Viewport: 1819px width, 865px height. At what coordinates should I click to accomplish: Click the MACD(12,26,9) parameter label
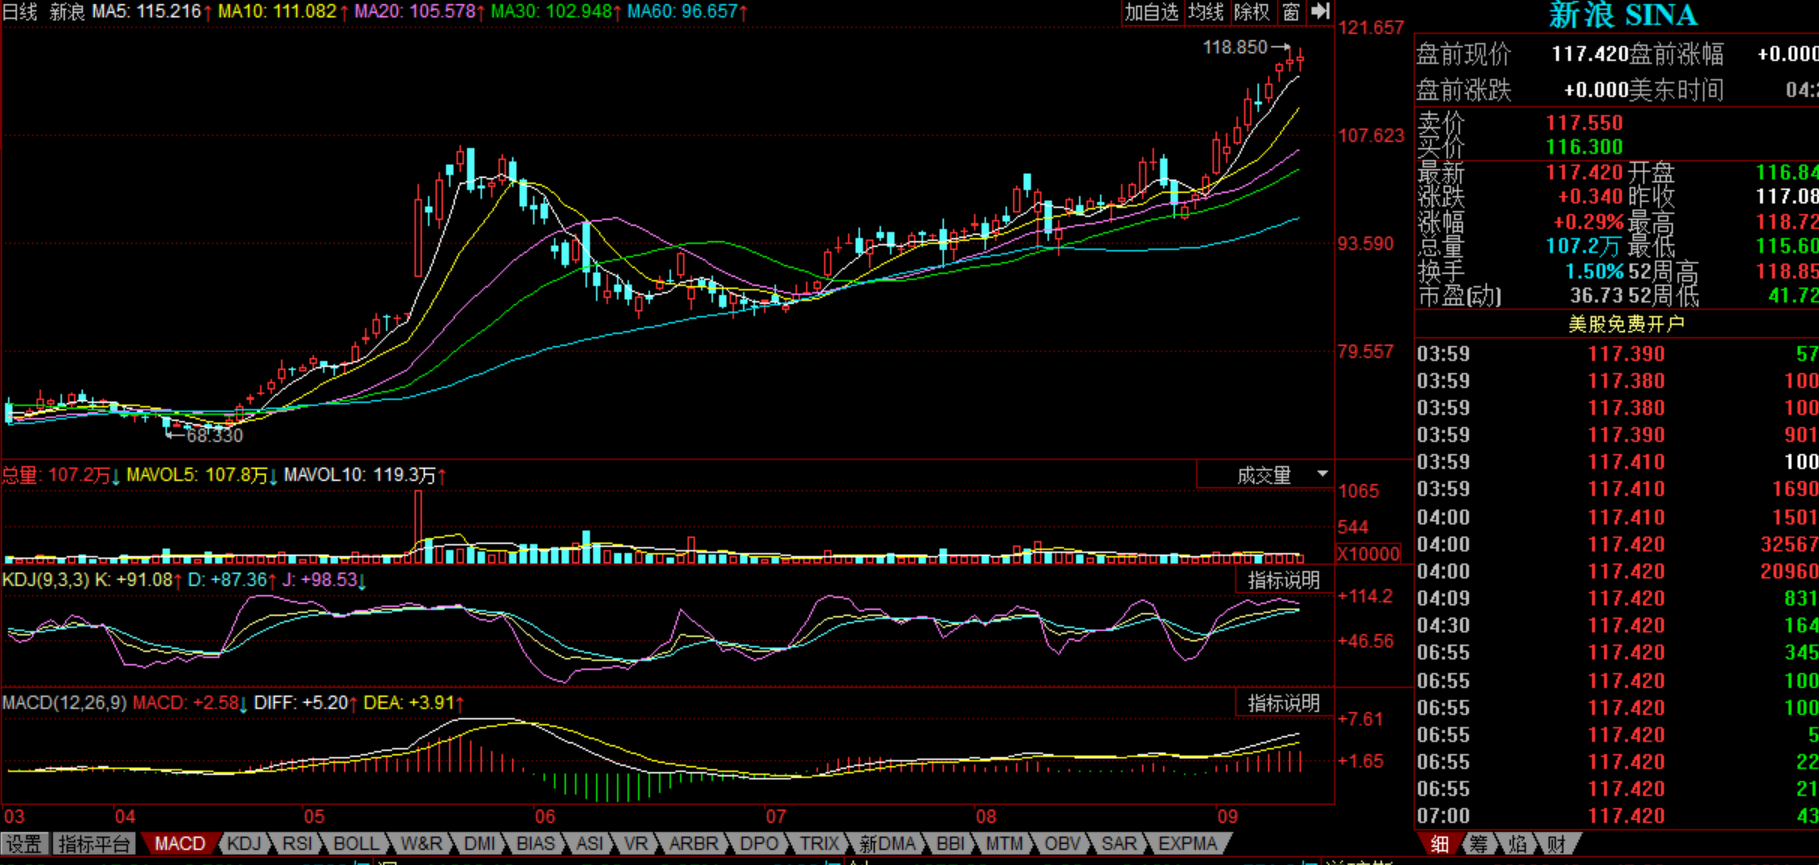click(65, 703)
